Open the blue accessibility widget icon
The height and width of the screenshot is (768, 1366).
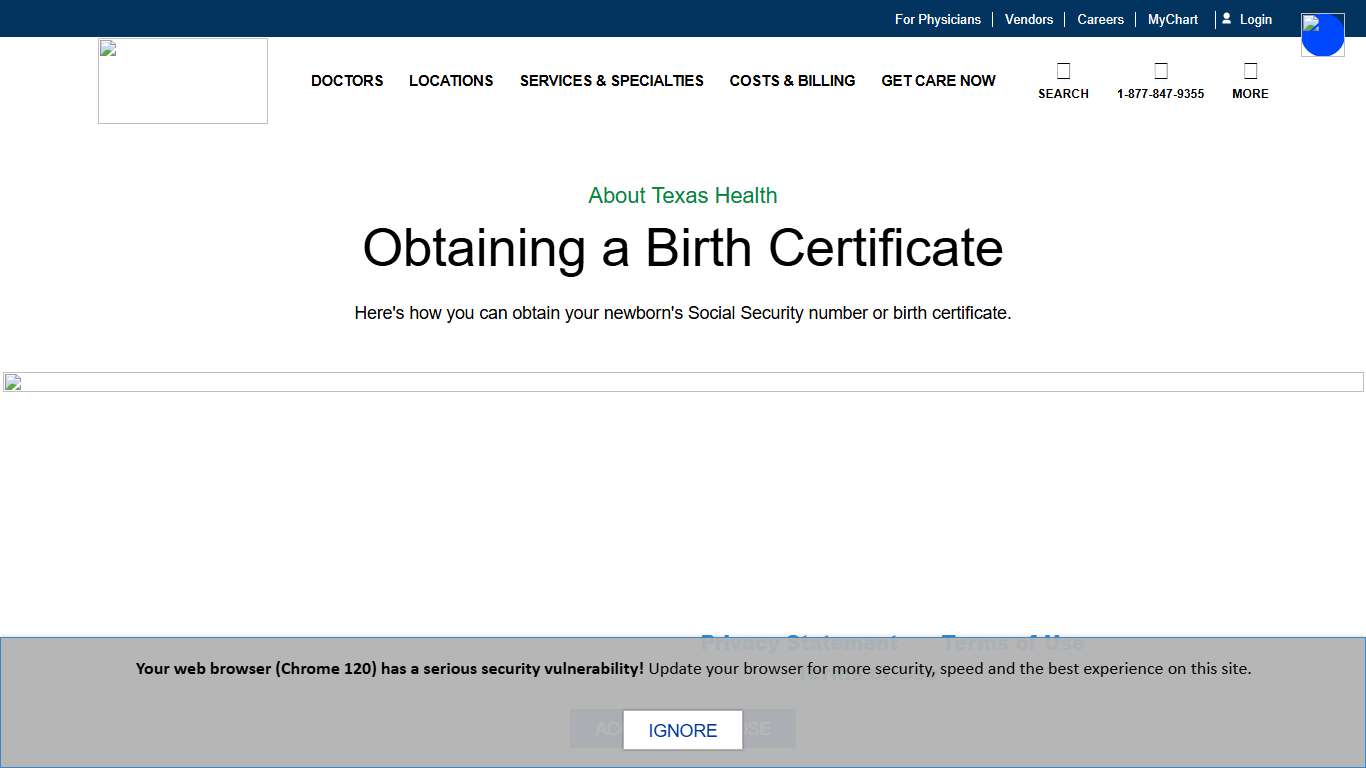click(1322, 34)
